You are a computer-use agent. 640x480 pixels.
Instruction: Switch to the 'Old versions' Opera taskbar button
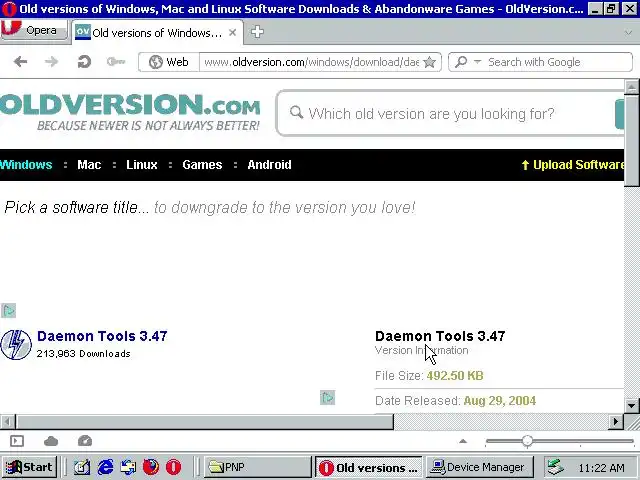coord(369,467)
